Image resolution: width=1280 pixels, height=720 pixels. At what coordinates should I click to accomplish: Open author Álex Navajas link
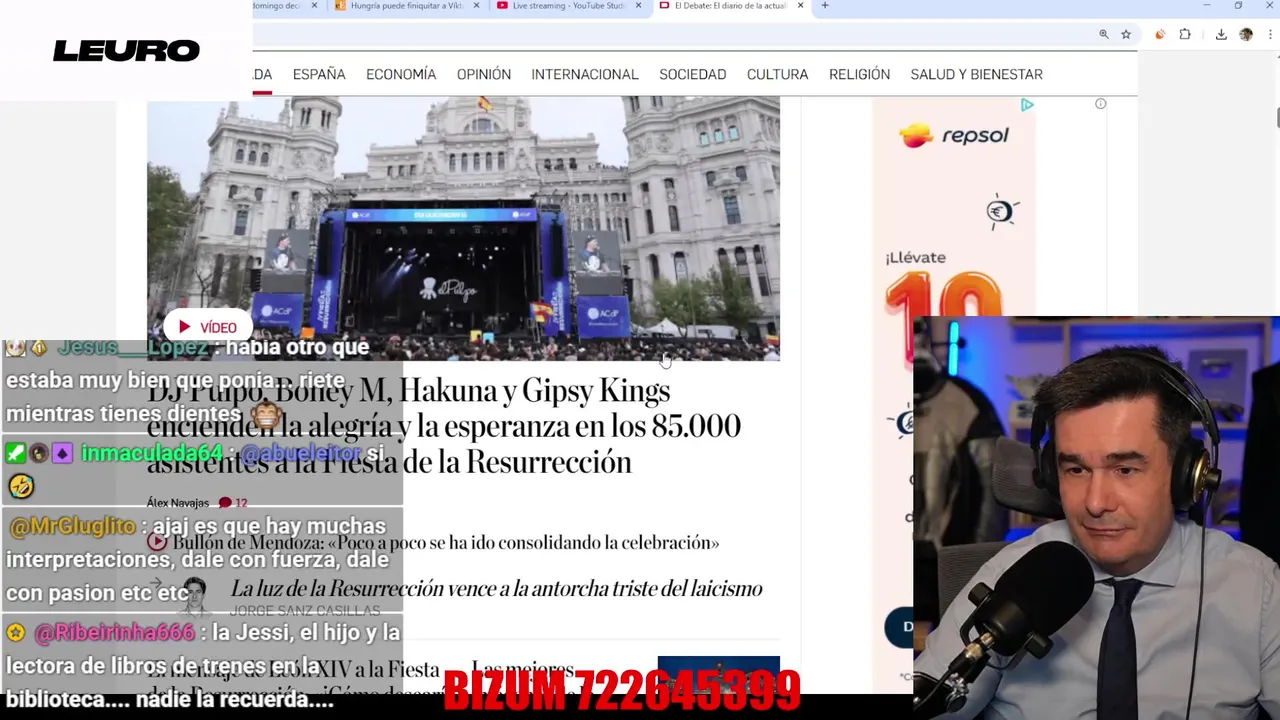(x=178, y=503)
